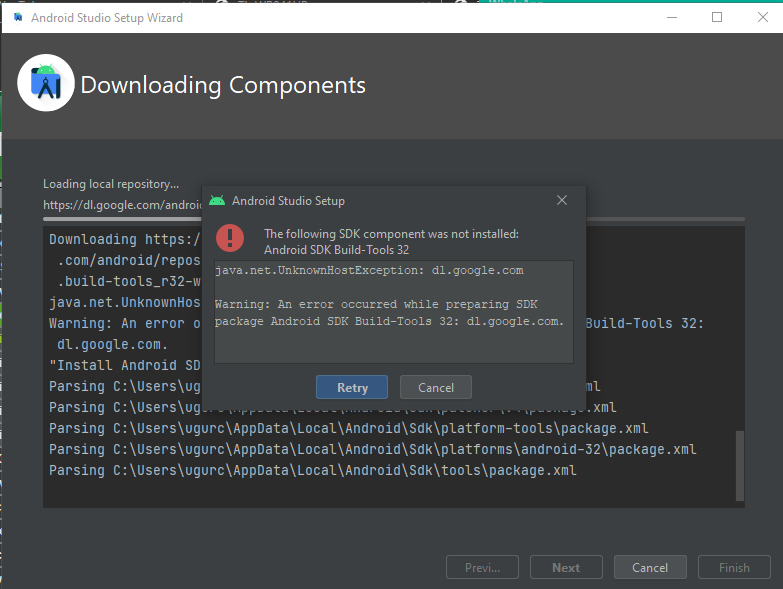Click the 'Loading local repository...' label
783x589 pixels.
click(x=111, y=184)
